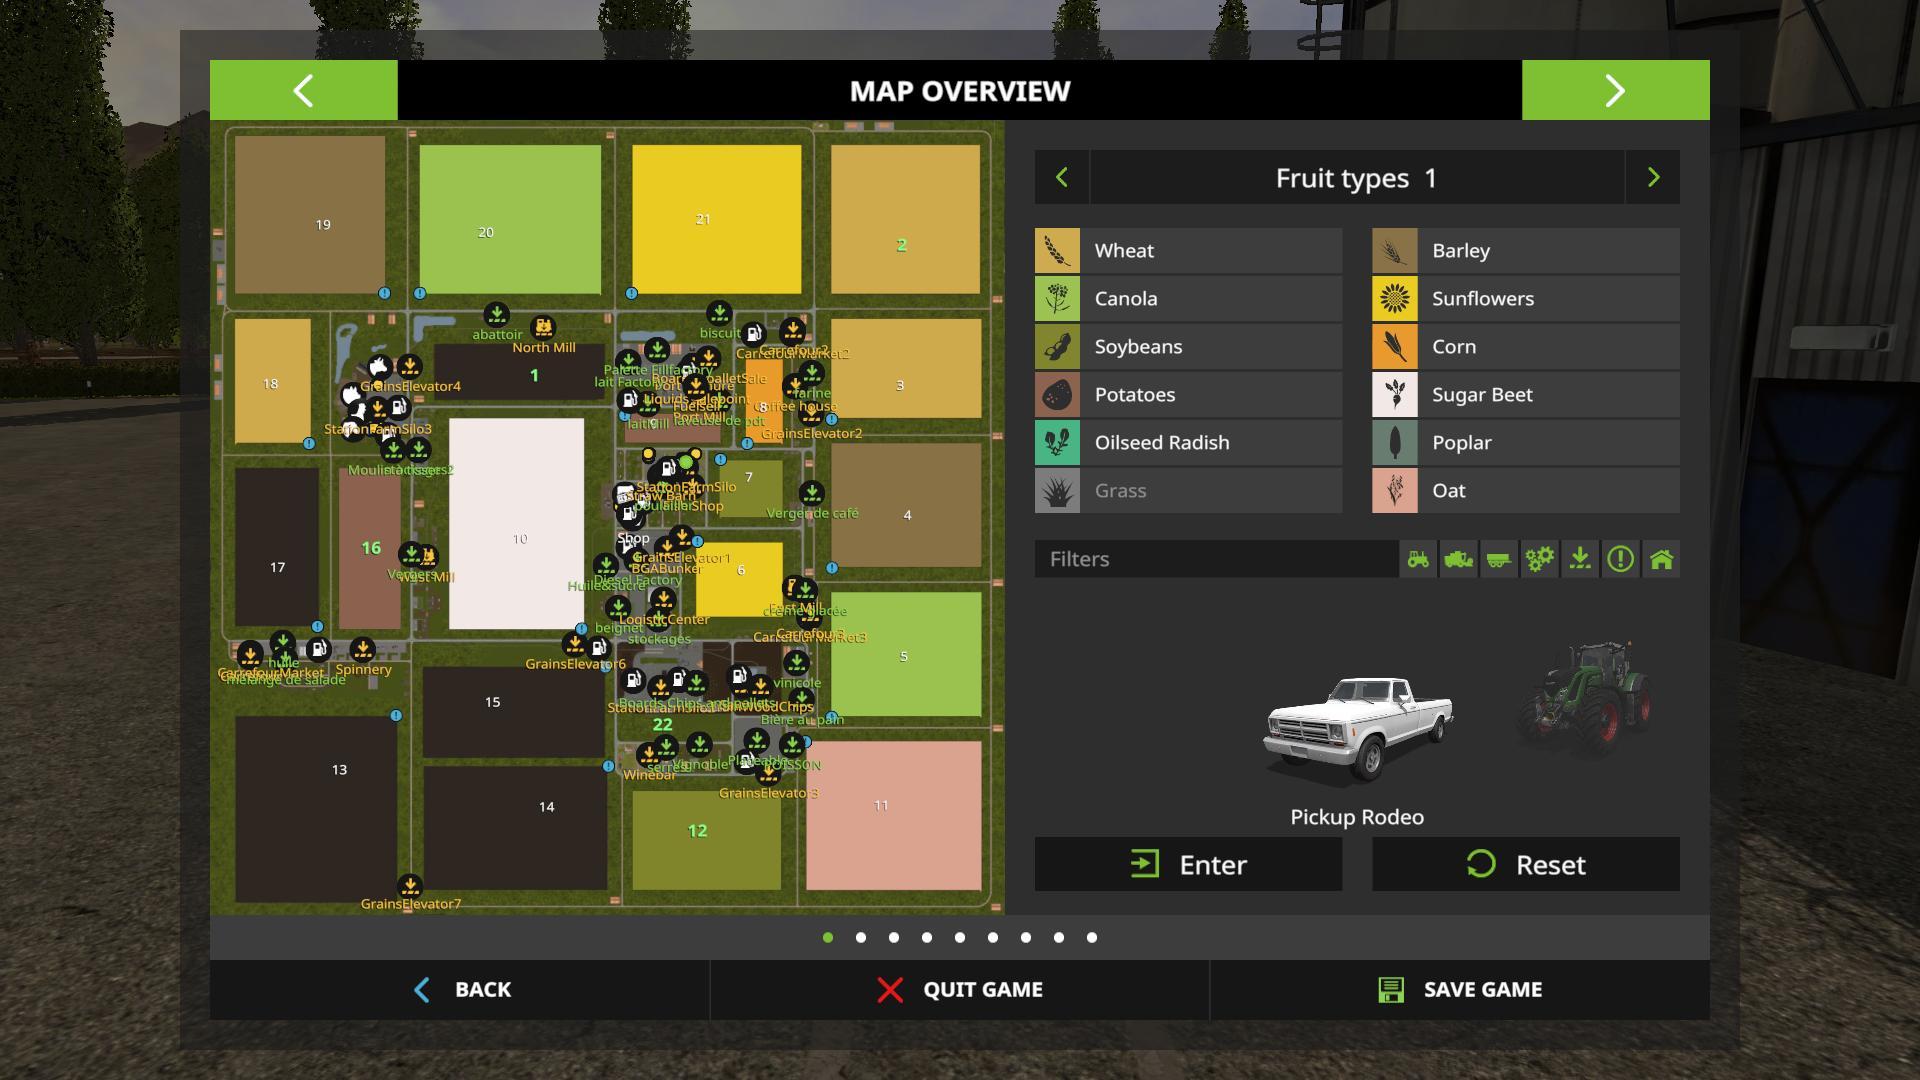Image resolution: width=1920 pixels, height=1080 pixels.
Task: Go to next Fruit types page
Action: [1653, 178]
